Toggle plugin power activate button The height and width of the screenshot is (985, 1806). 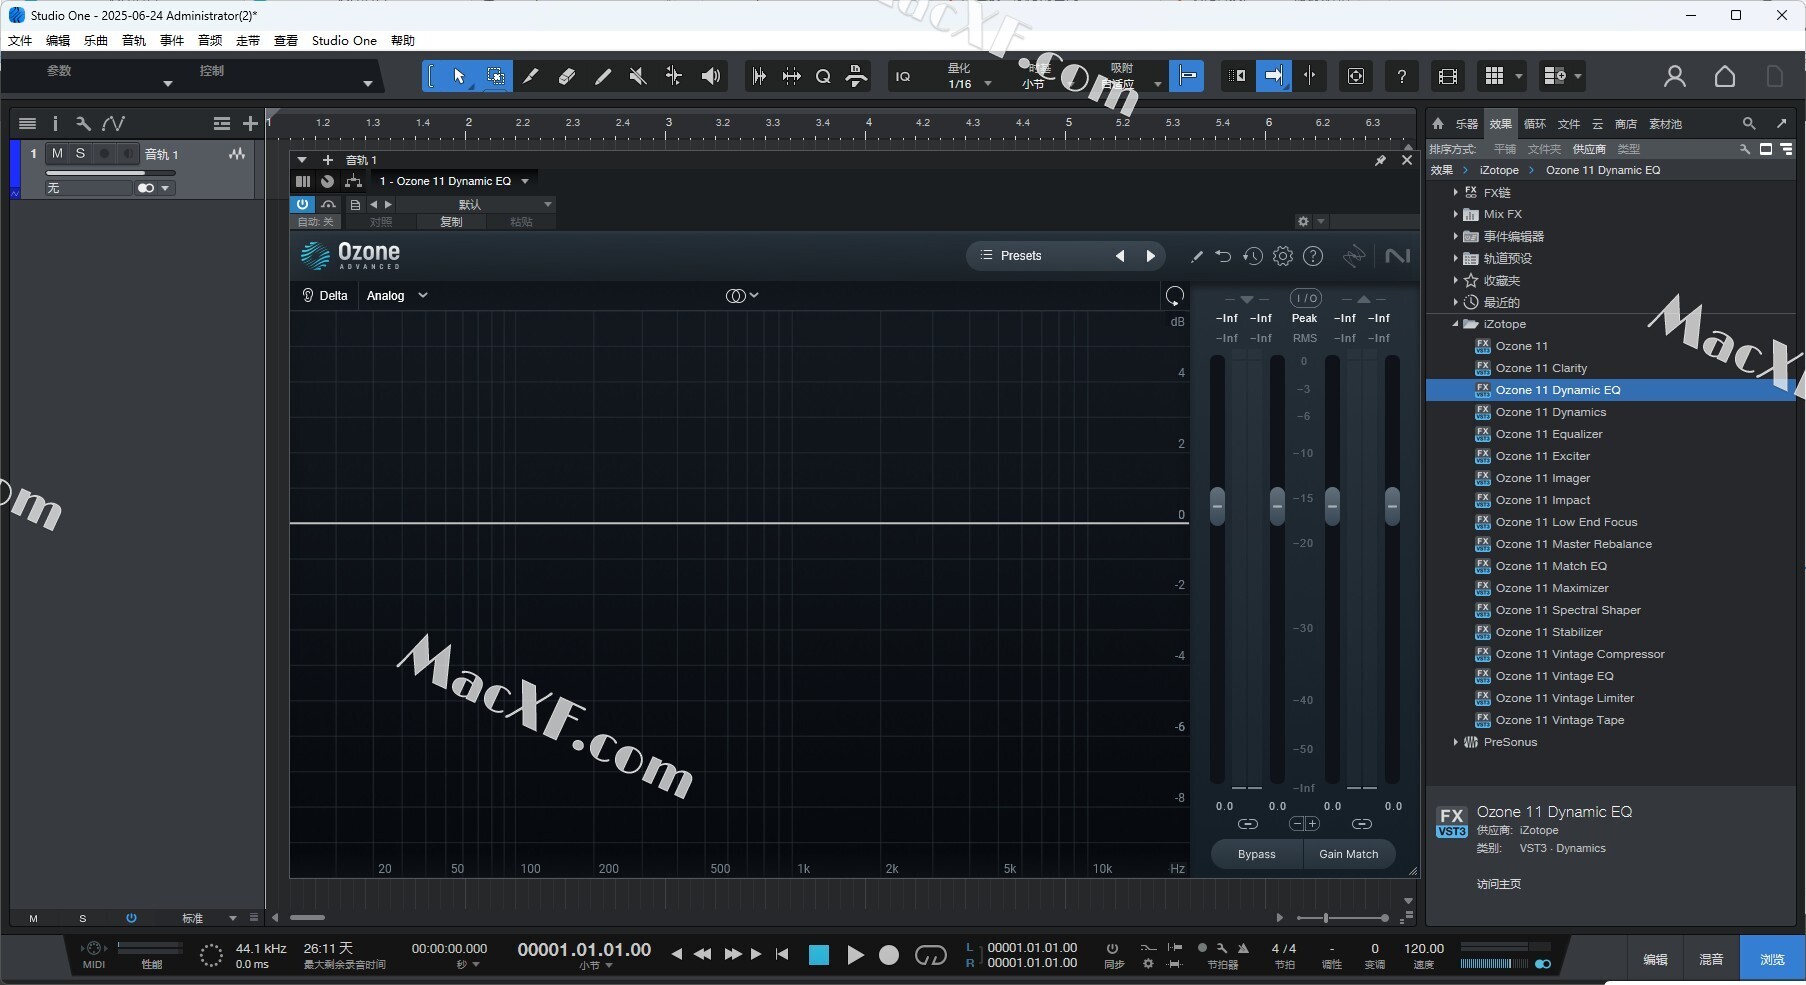tap(302, 204)
